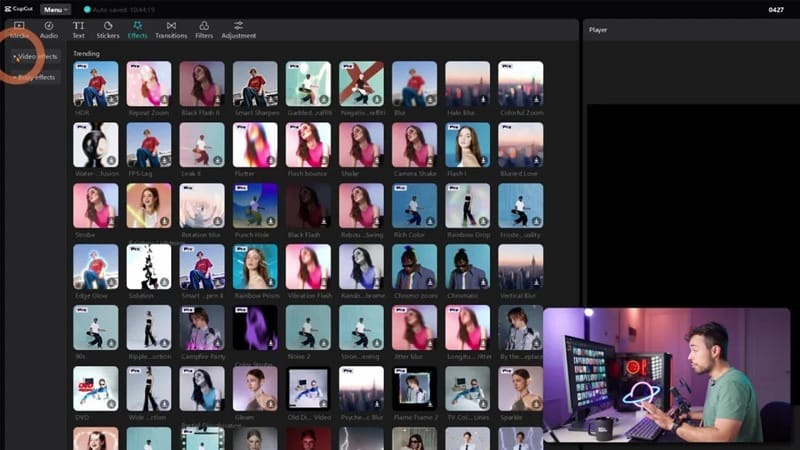Select the Rainbow Prism effect thumbnail

[x=255, y=266]
